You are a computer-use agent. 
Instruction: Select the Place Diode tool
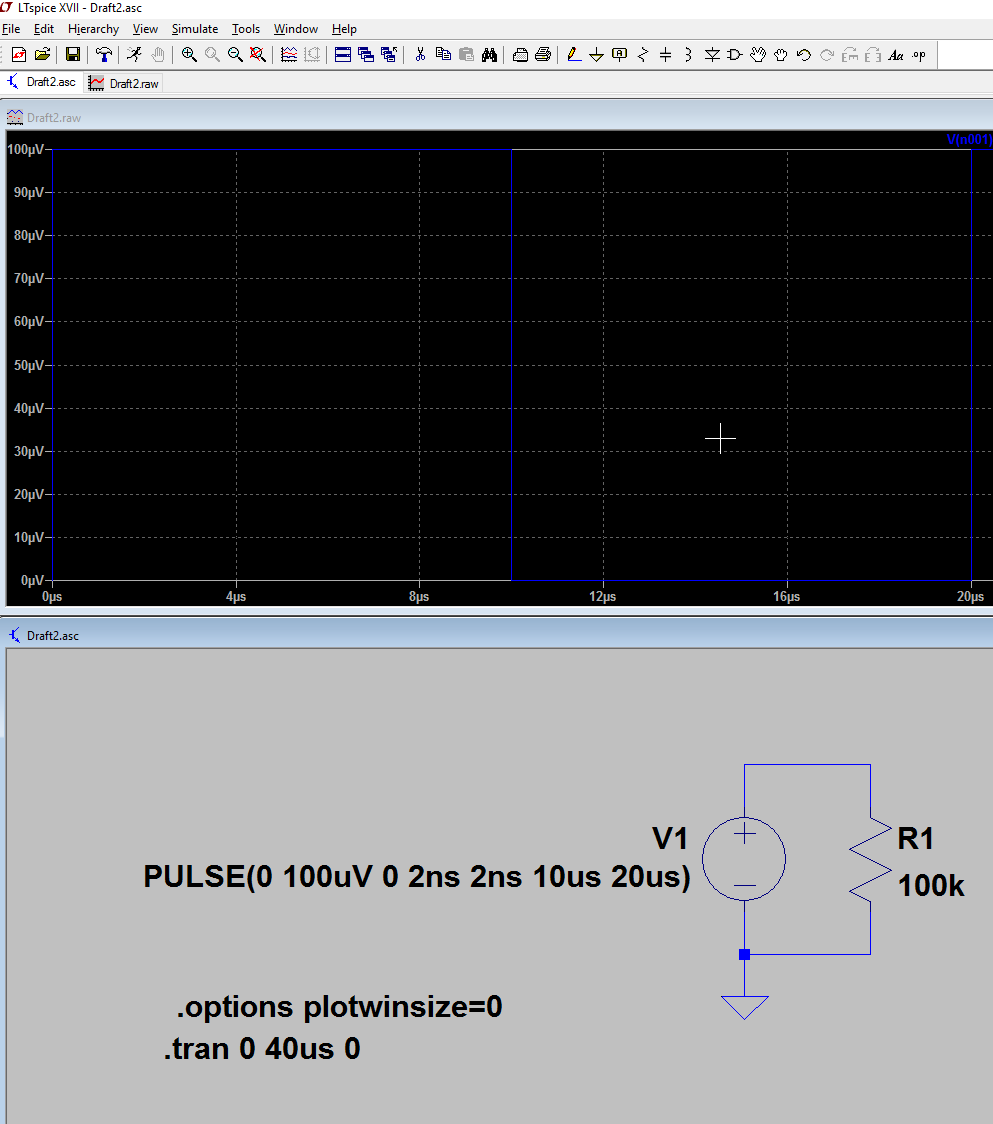coord(712,54)
